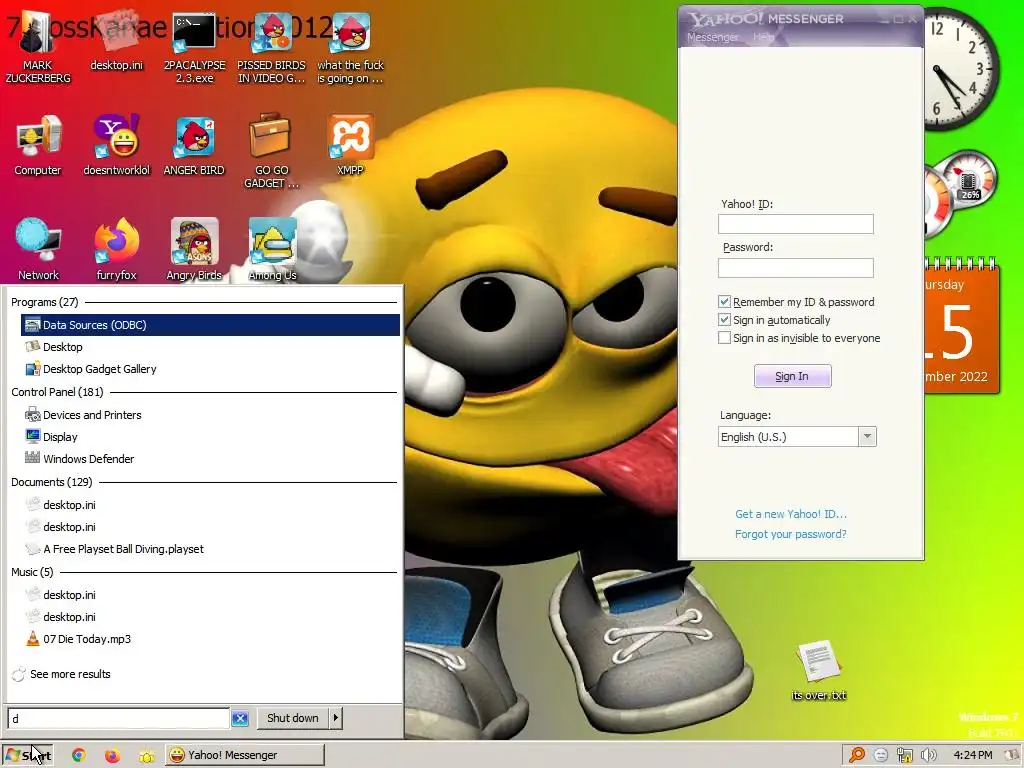Click the Start button
1024x768 pixels.
click(27, 755)
